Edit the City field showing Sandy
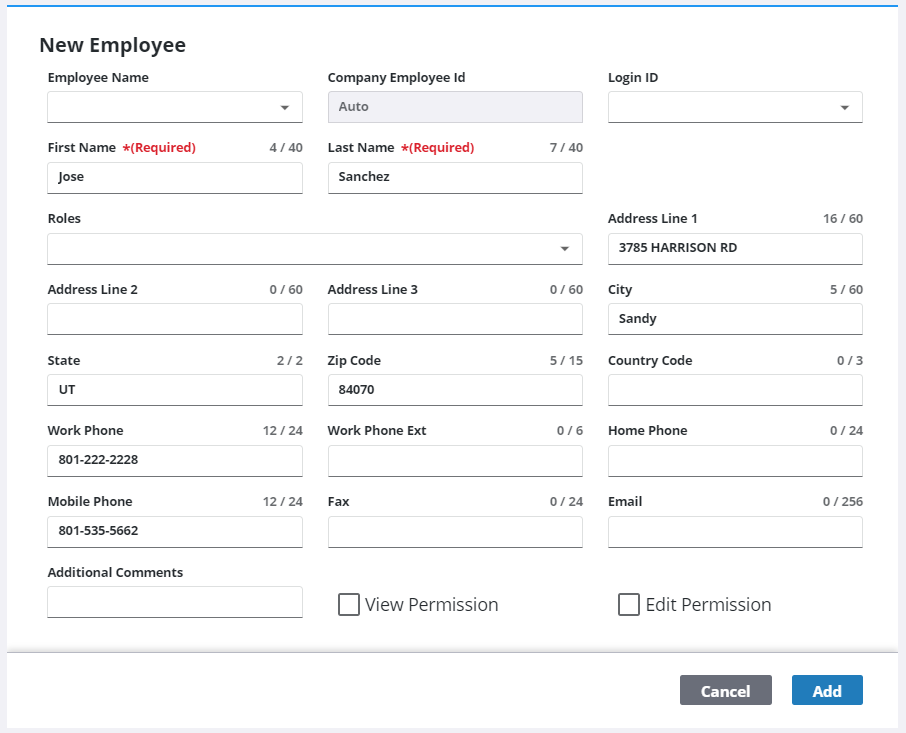 [734, 320]
